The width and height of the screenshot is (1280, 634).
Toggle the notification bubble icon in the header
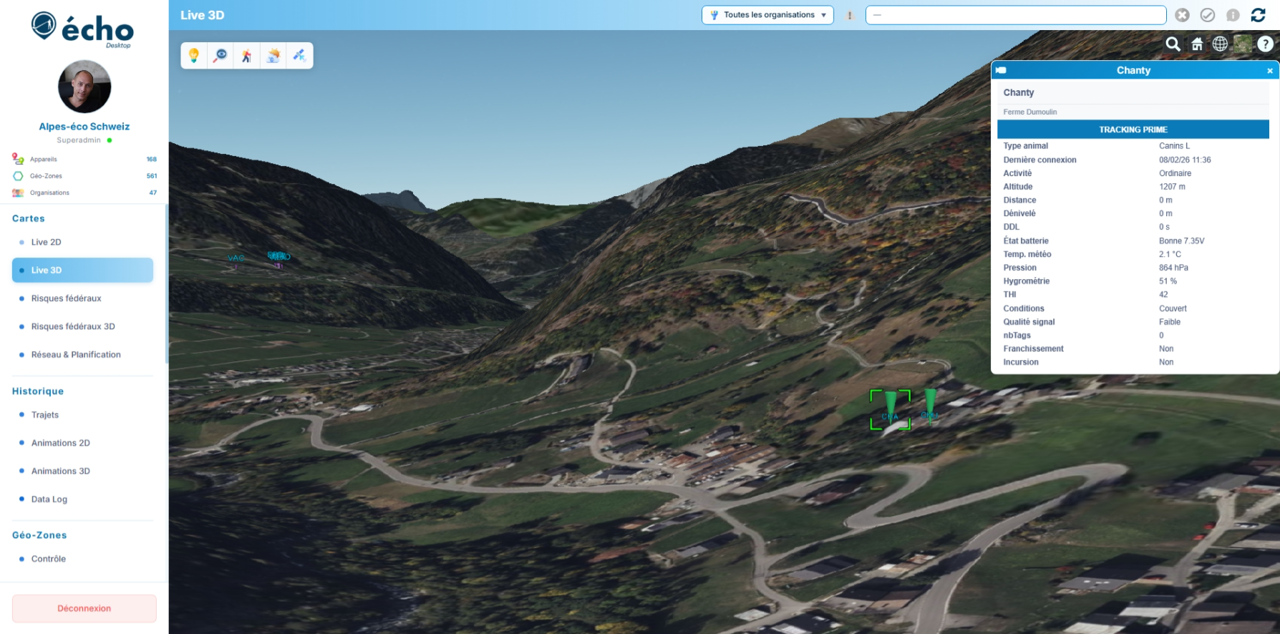(x=1233, y=15)
